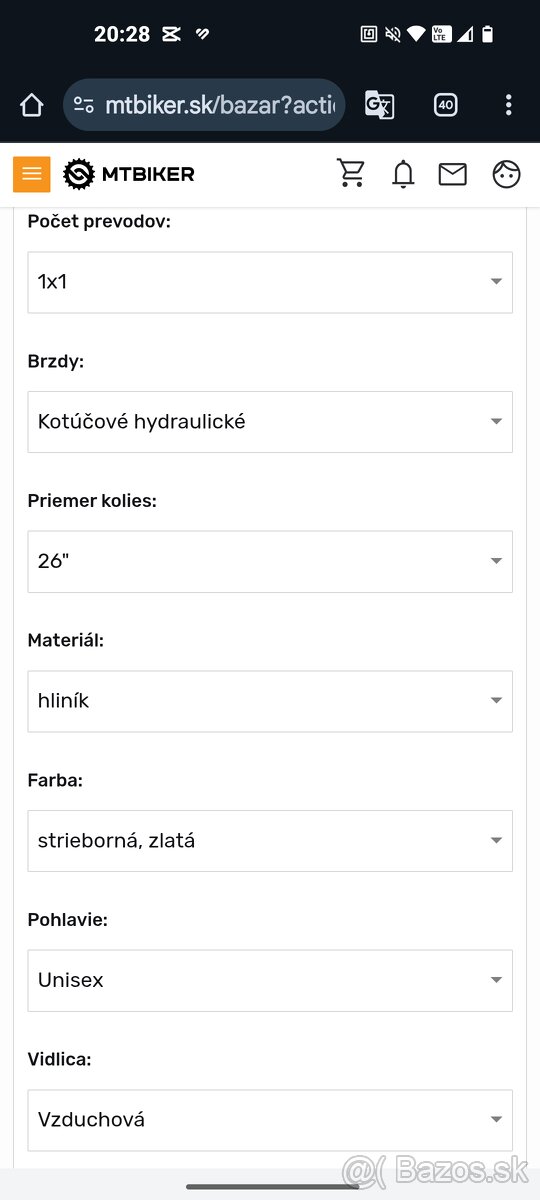Tap the Google Translate icon

point(379,105)
